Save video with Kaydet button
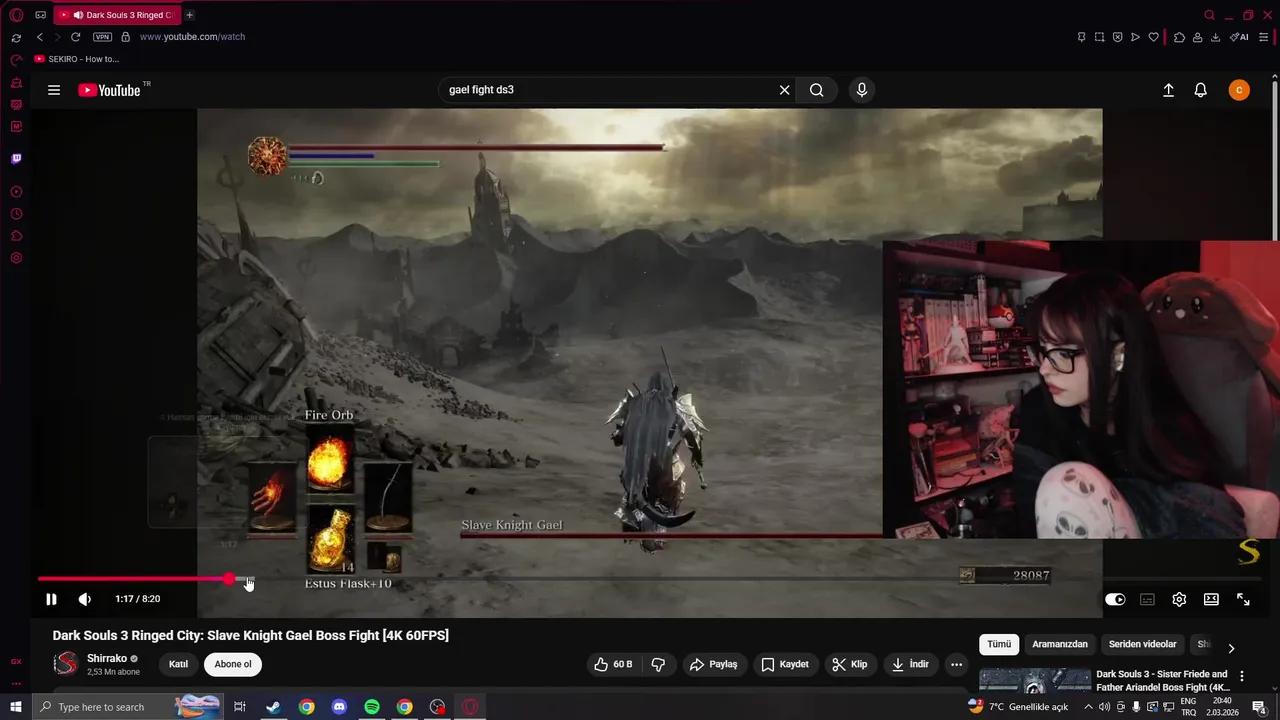This screenshot has height=720, width=1280. point(785,664)
